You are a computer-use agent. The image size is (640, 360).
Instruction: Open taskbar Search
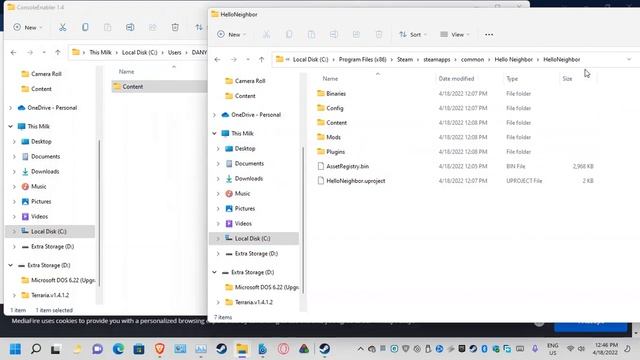pyautogui.click(x=36, y=349)
